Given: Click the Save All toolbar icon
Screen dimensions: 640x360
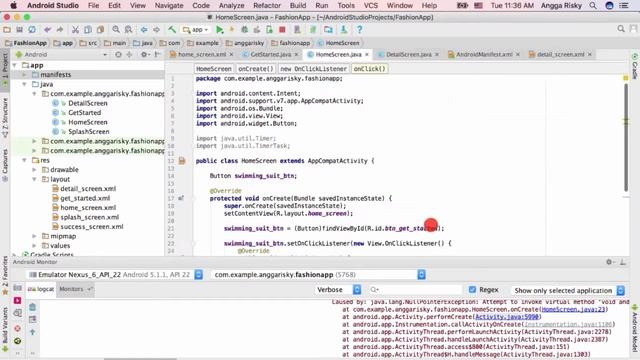Looking at the screenshot, I should click(x=19, y=29).
